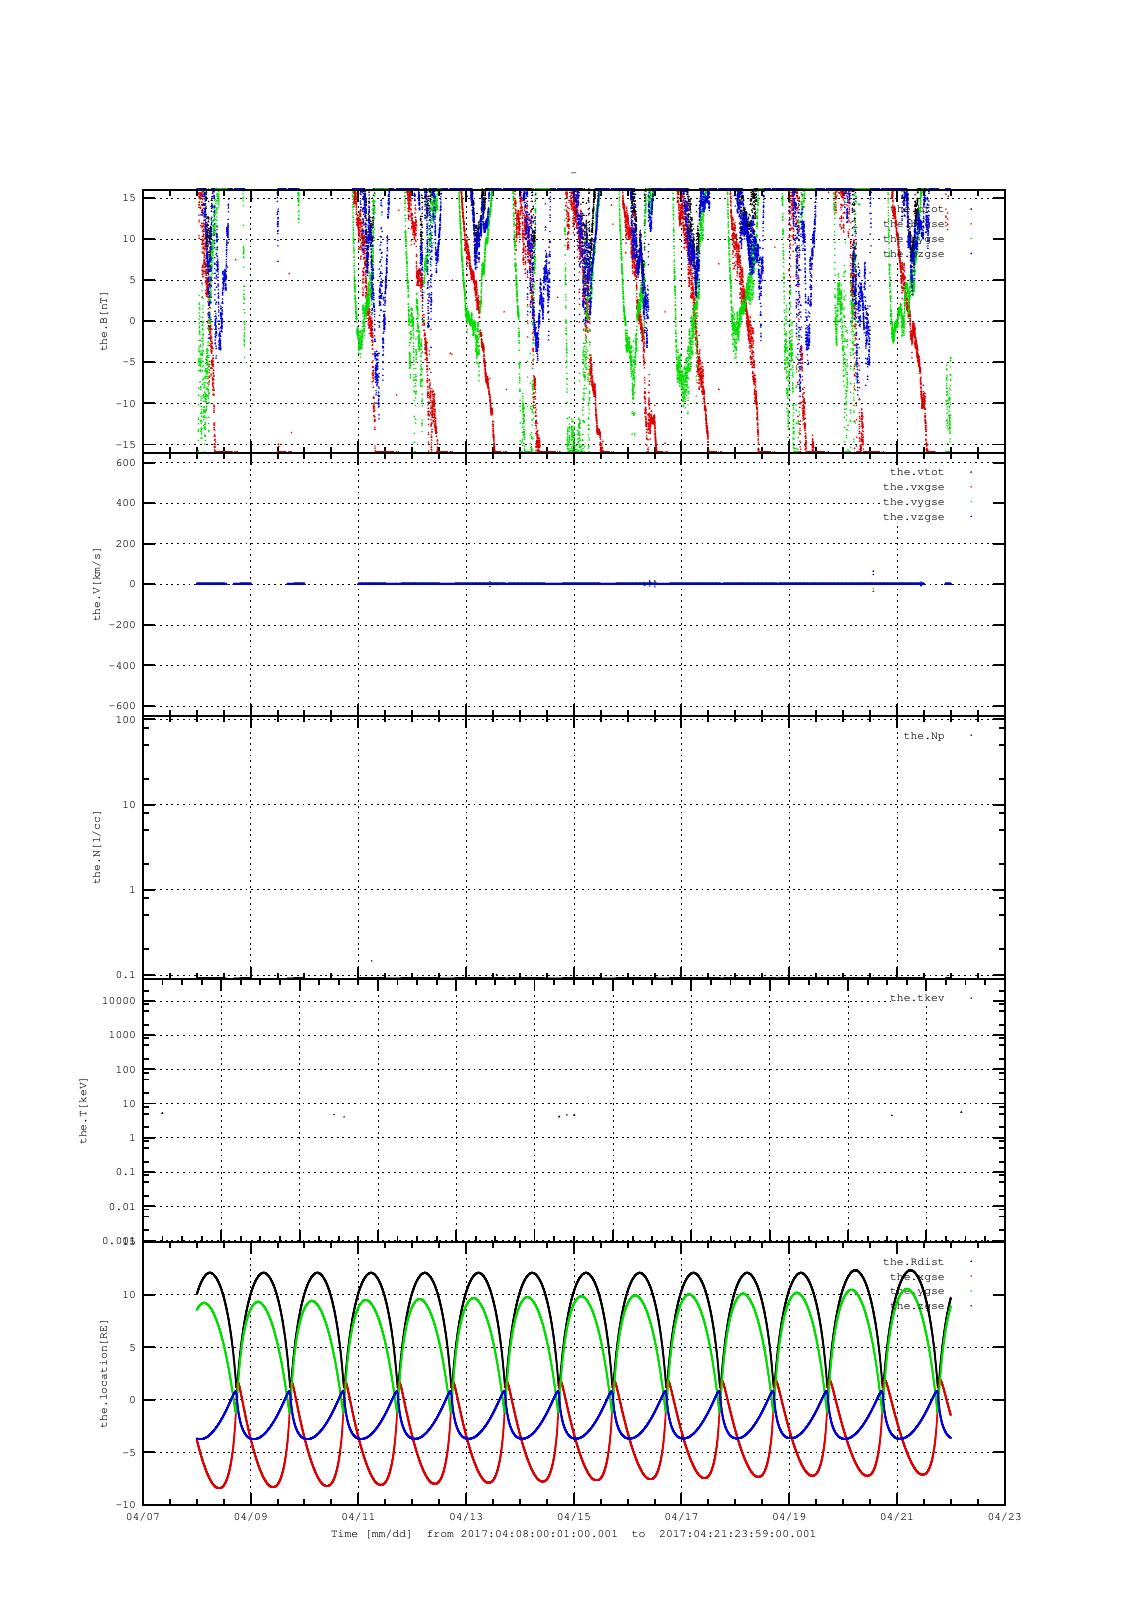Click the -200 tick on velocity axis
The image size is (1131, 1600).
pos(122,625)
